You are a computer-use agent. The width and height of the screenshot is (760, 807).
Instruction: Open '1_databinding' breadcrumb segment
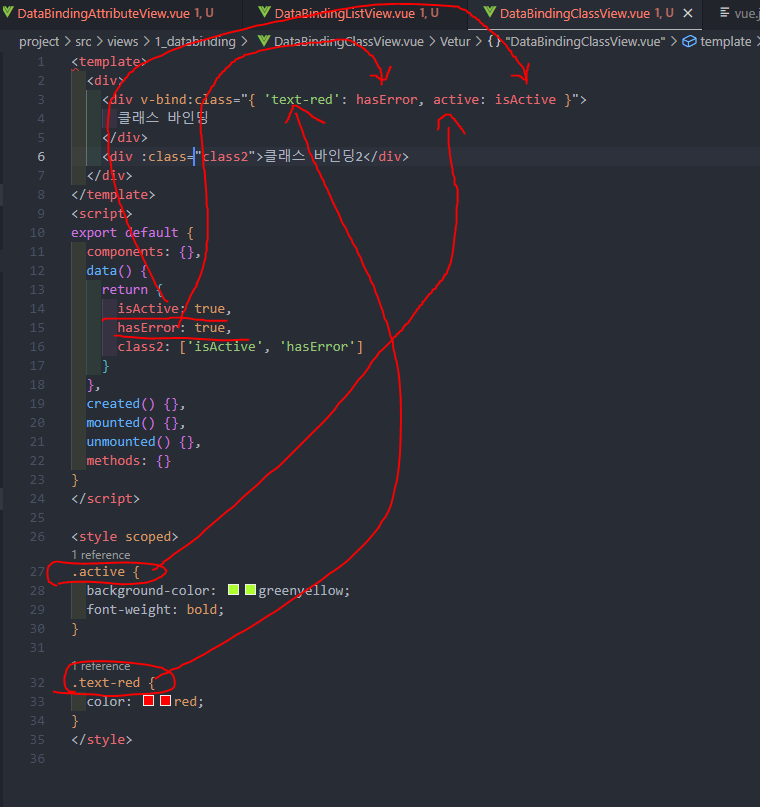coord(196,42)
